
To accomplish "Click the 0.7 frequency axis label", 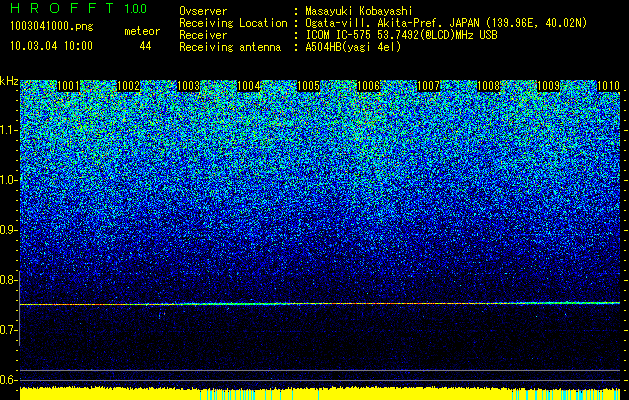I will [8, 330].
